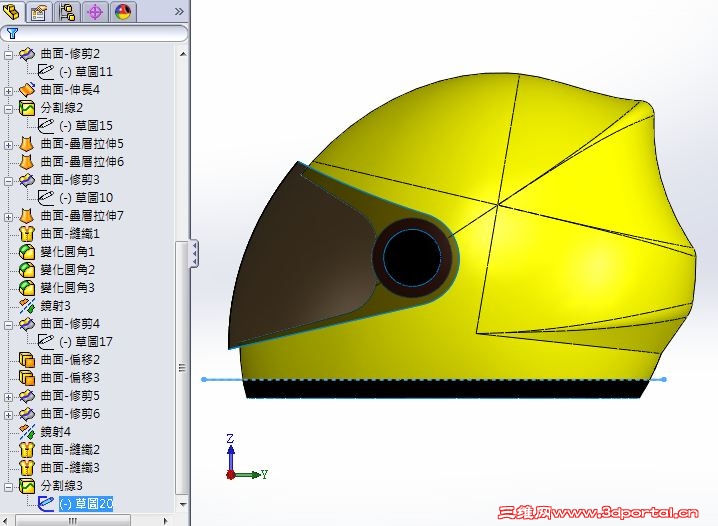Collapse the 分割線3 feature node
This screenshot has width=718, height=526.
[x=8, y=487]
